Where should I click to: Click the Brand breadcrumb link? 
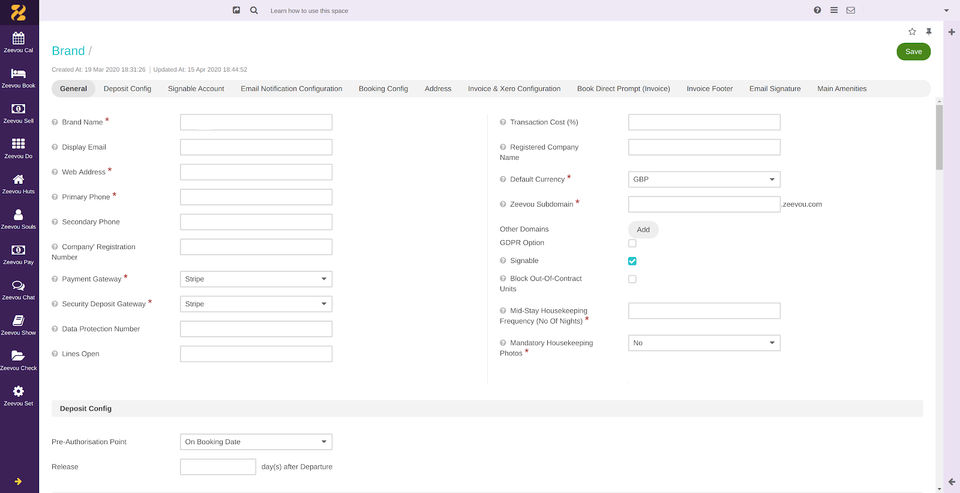click(68, 51)
